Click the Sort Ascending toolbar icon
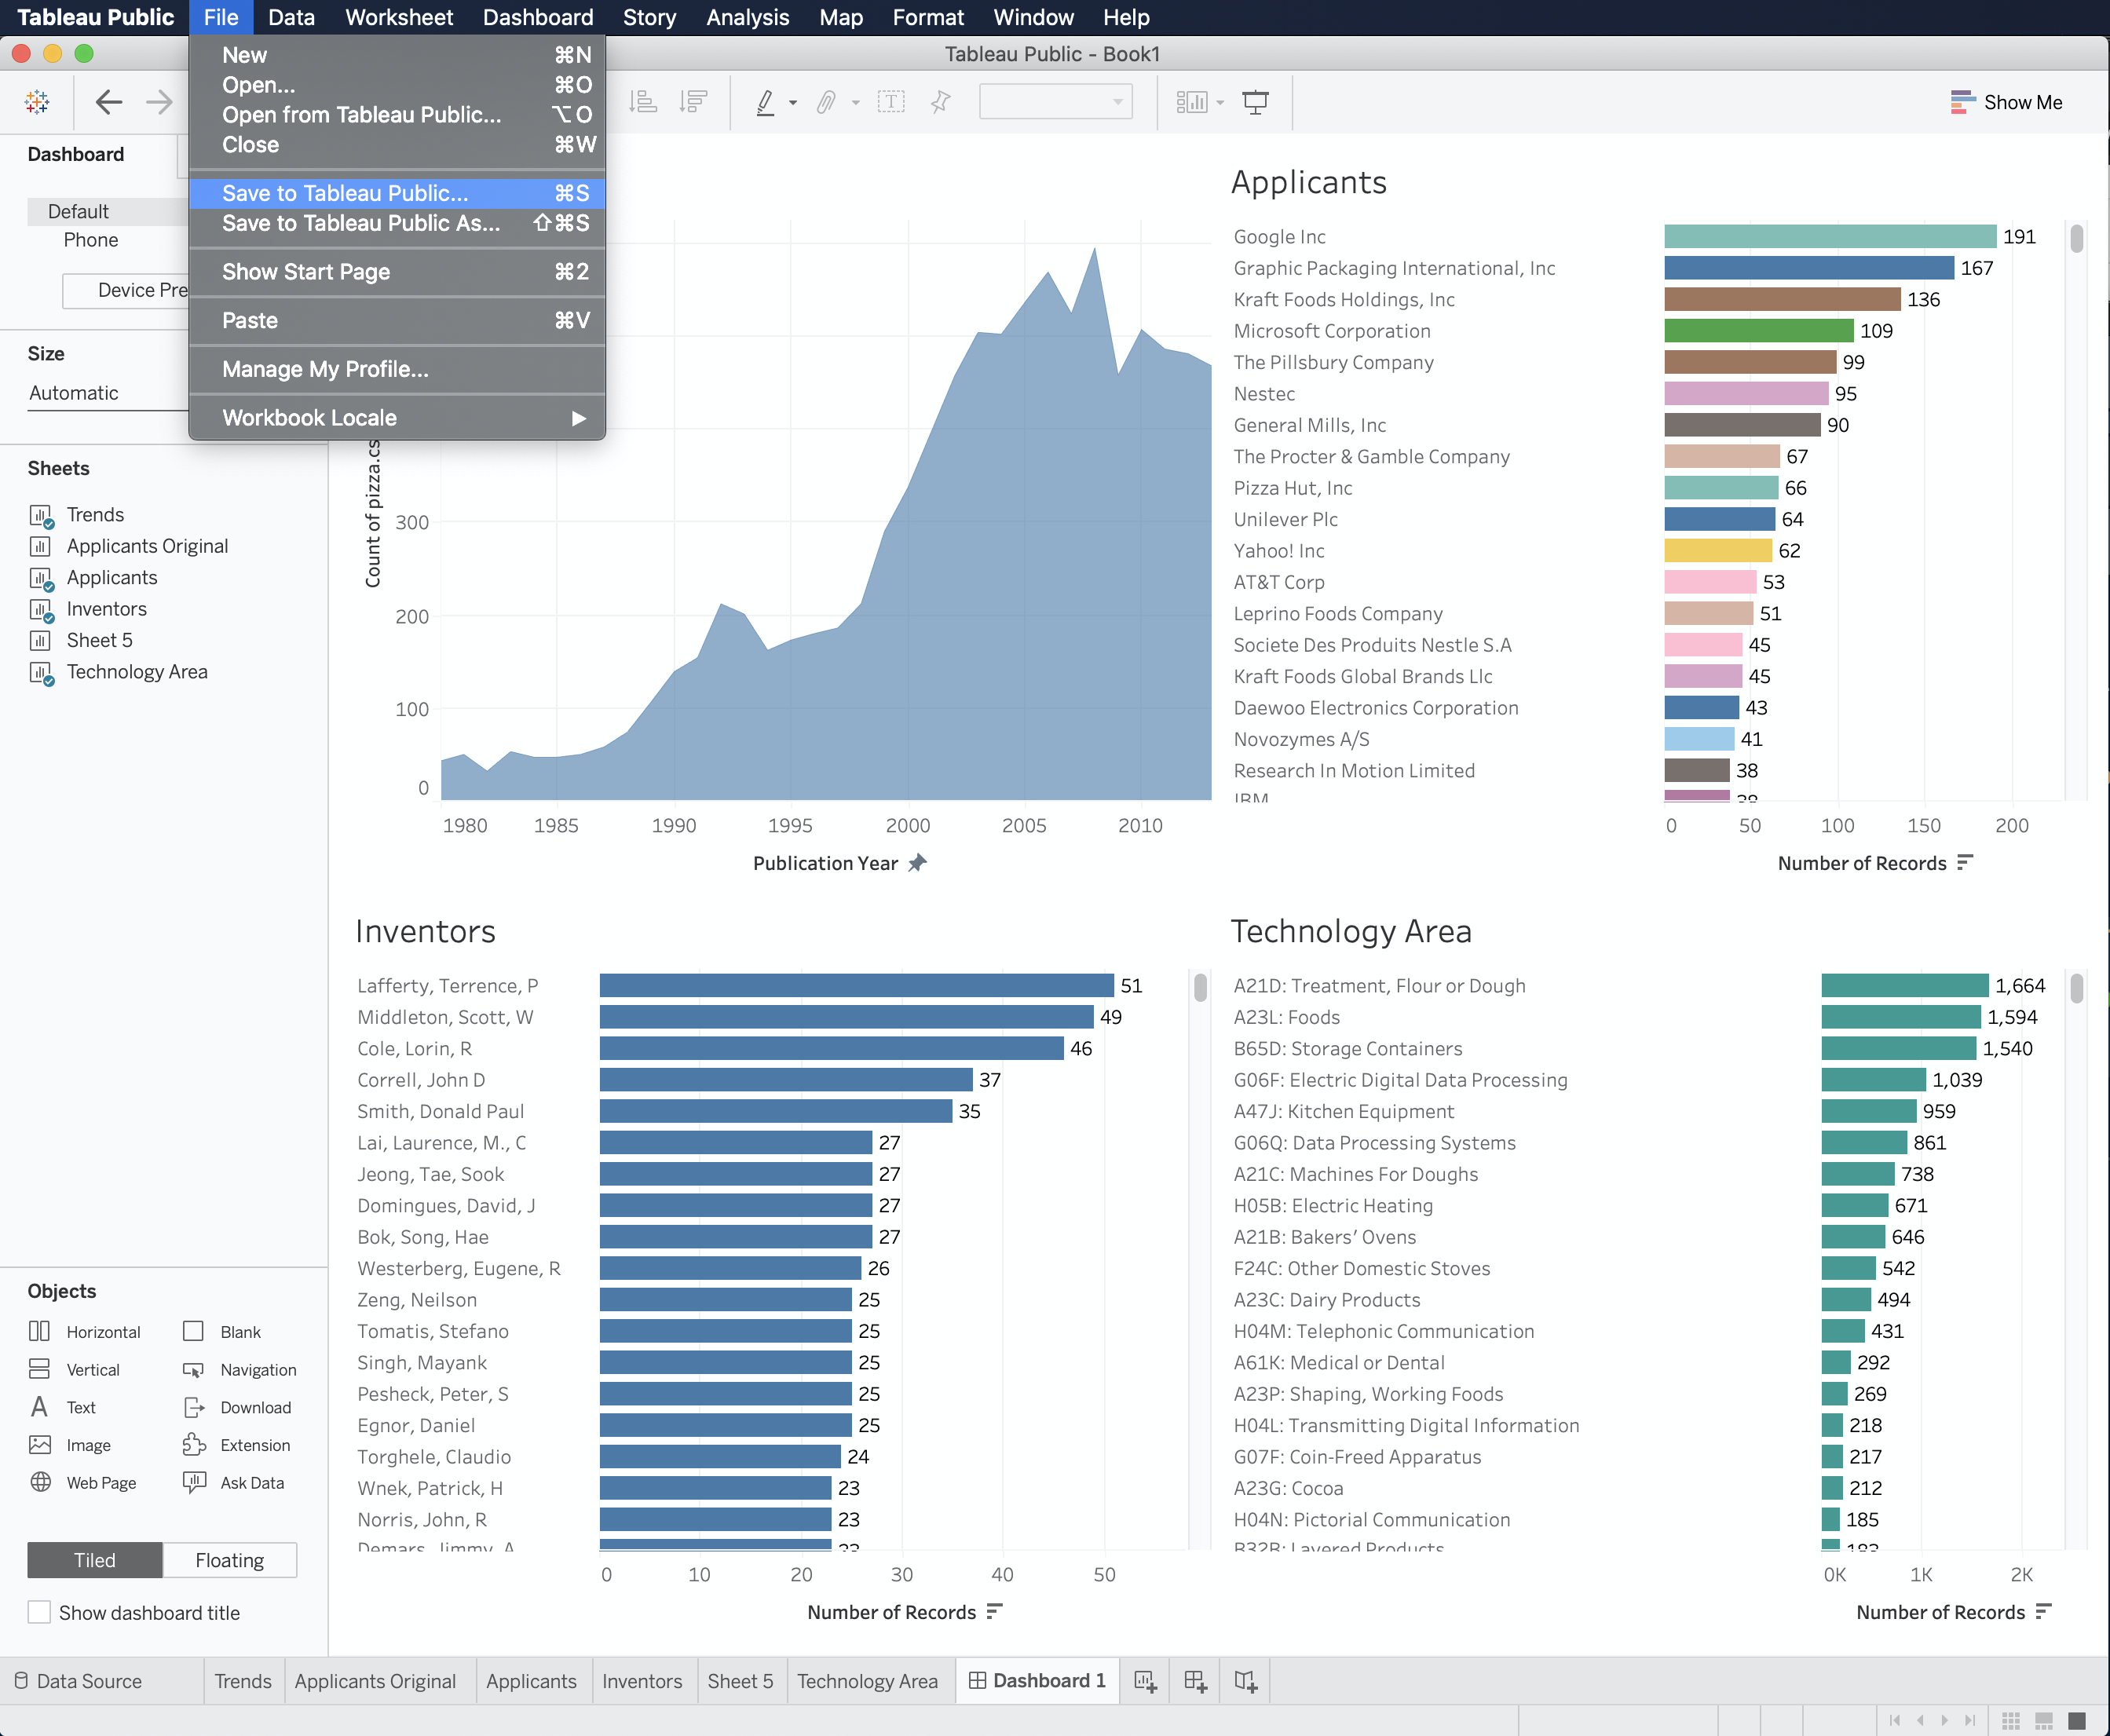The height and width of the screenshot is (1736, 2110). pos(645,101)
